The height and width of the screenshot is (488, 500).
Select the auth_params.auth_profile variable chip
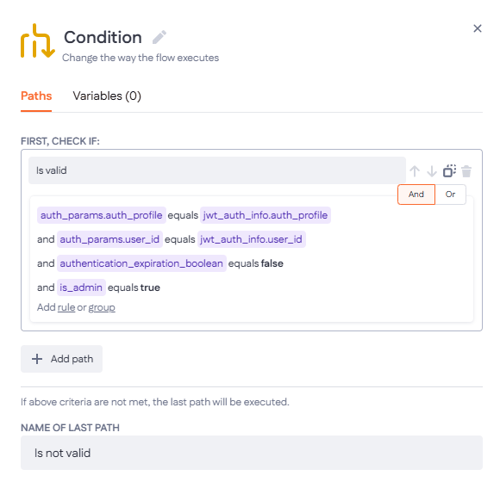click(x=101, y=215)
